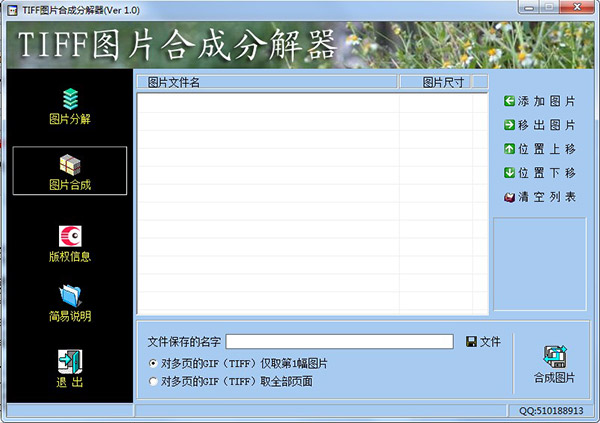Open 简易说明 folder icon
The image size is (600, 423).
click(70, 296)
